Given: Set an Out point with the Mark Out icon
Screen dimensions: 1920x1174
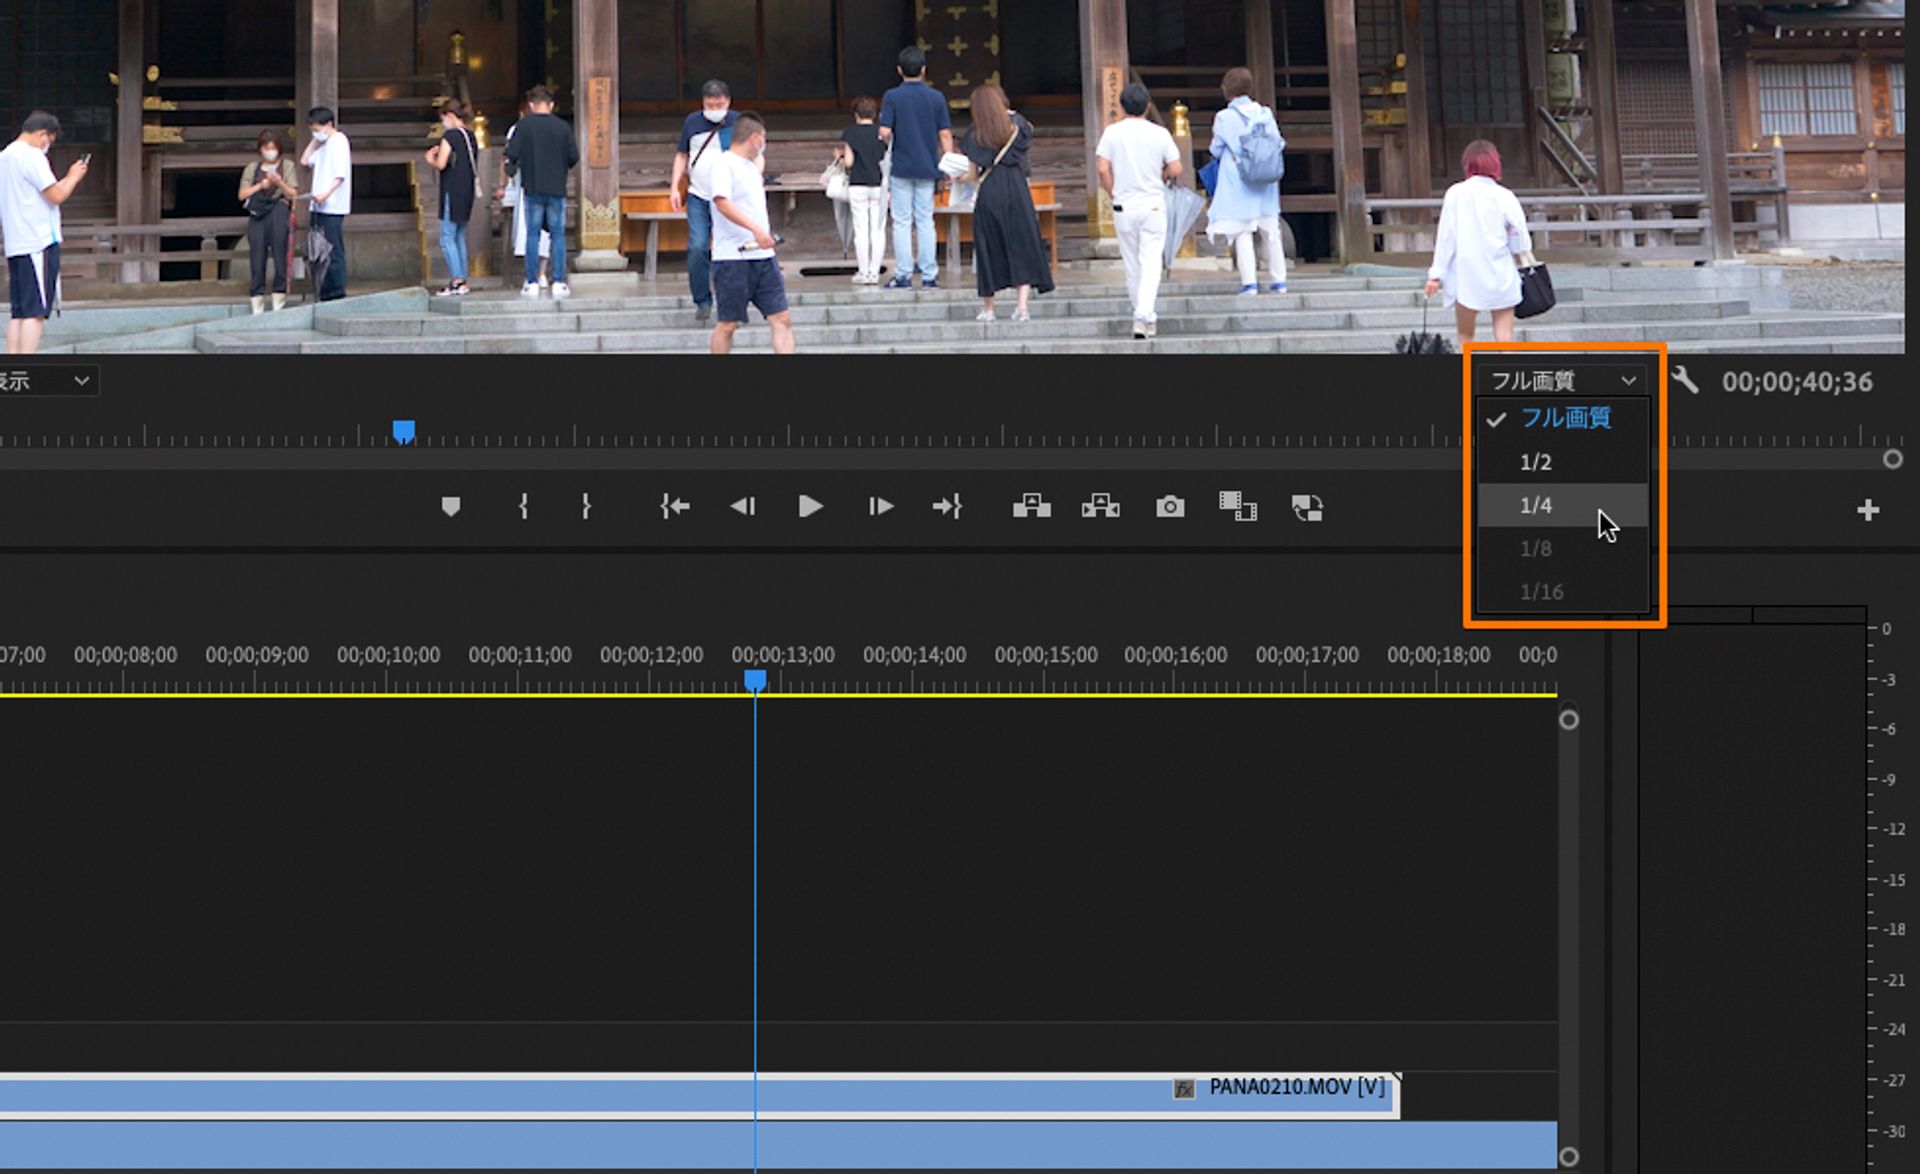Looking at the screenshot, I should pyautogui.click(x=585, y=507).
